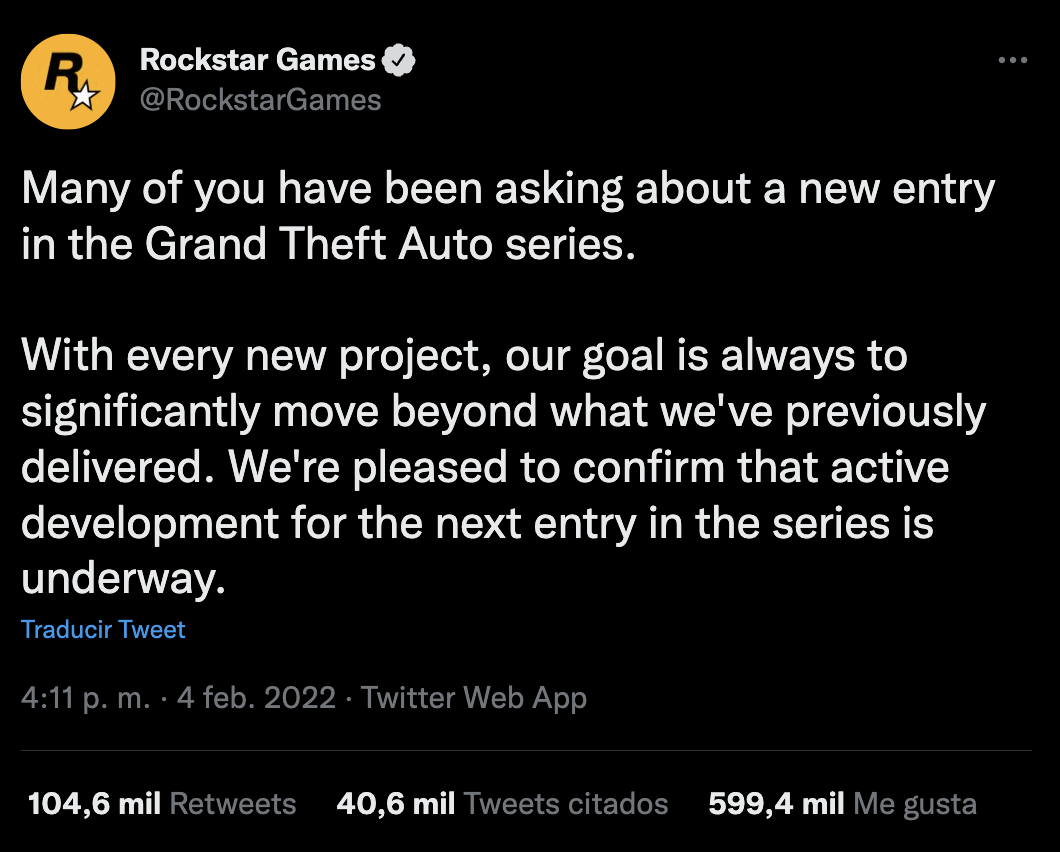Click the phrase Grand Theft Auto series
Viewport: 1060px width, 852px height.
point(389,244)
